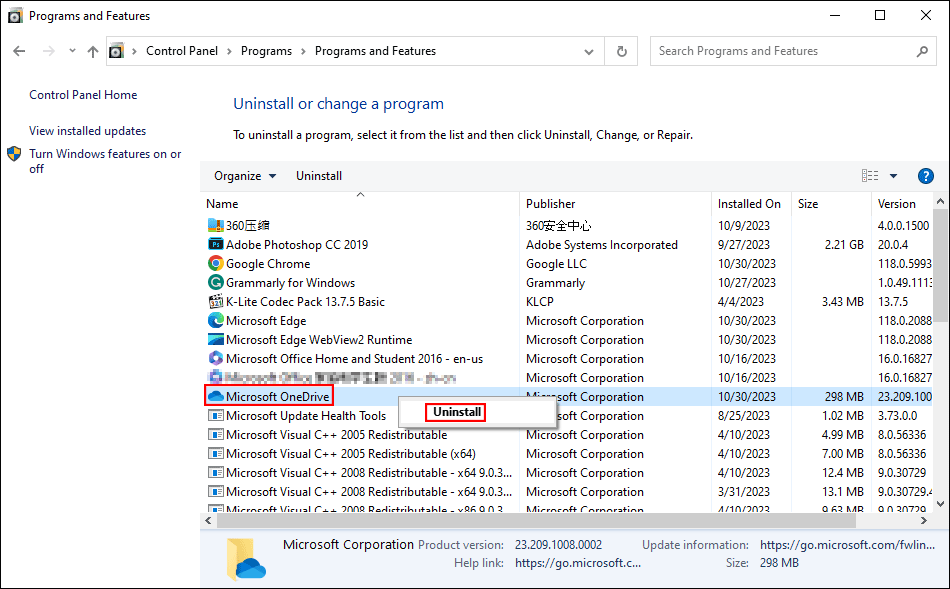Click the Back navigation arrow
The image size is (950, 589).
20,50
